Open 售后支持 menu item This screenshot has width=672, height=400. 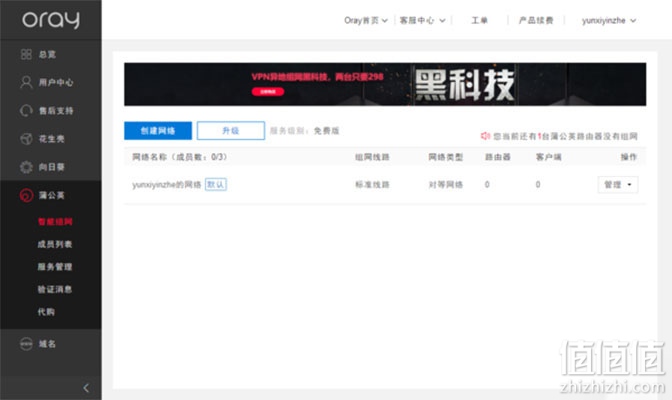tap(56, 111)
